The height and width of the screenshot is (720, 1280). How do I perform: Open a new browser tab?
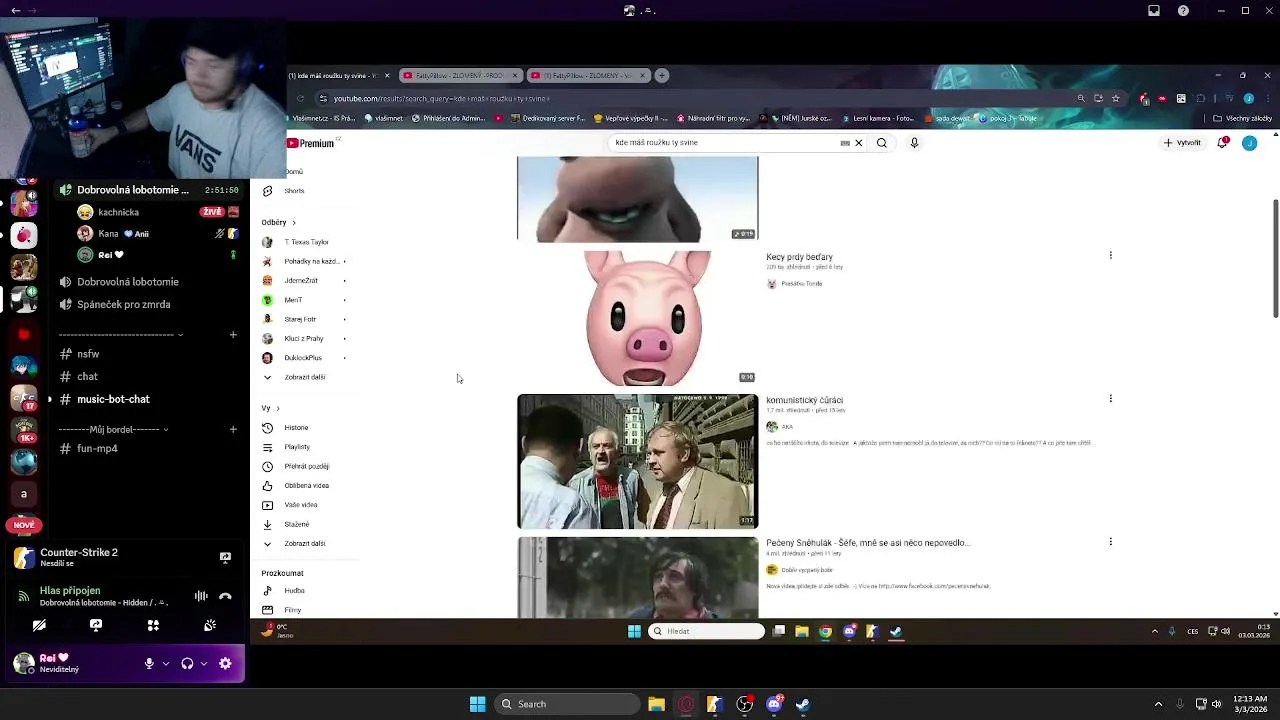pyautogui.click(x=661, y=75)
